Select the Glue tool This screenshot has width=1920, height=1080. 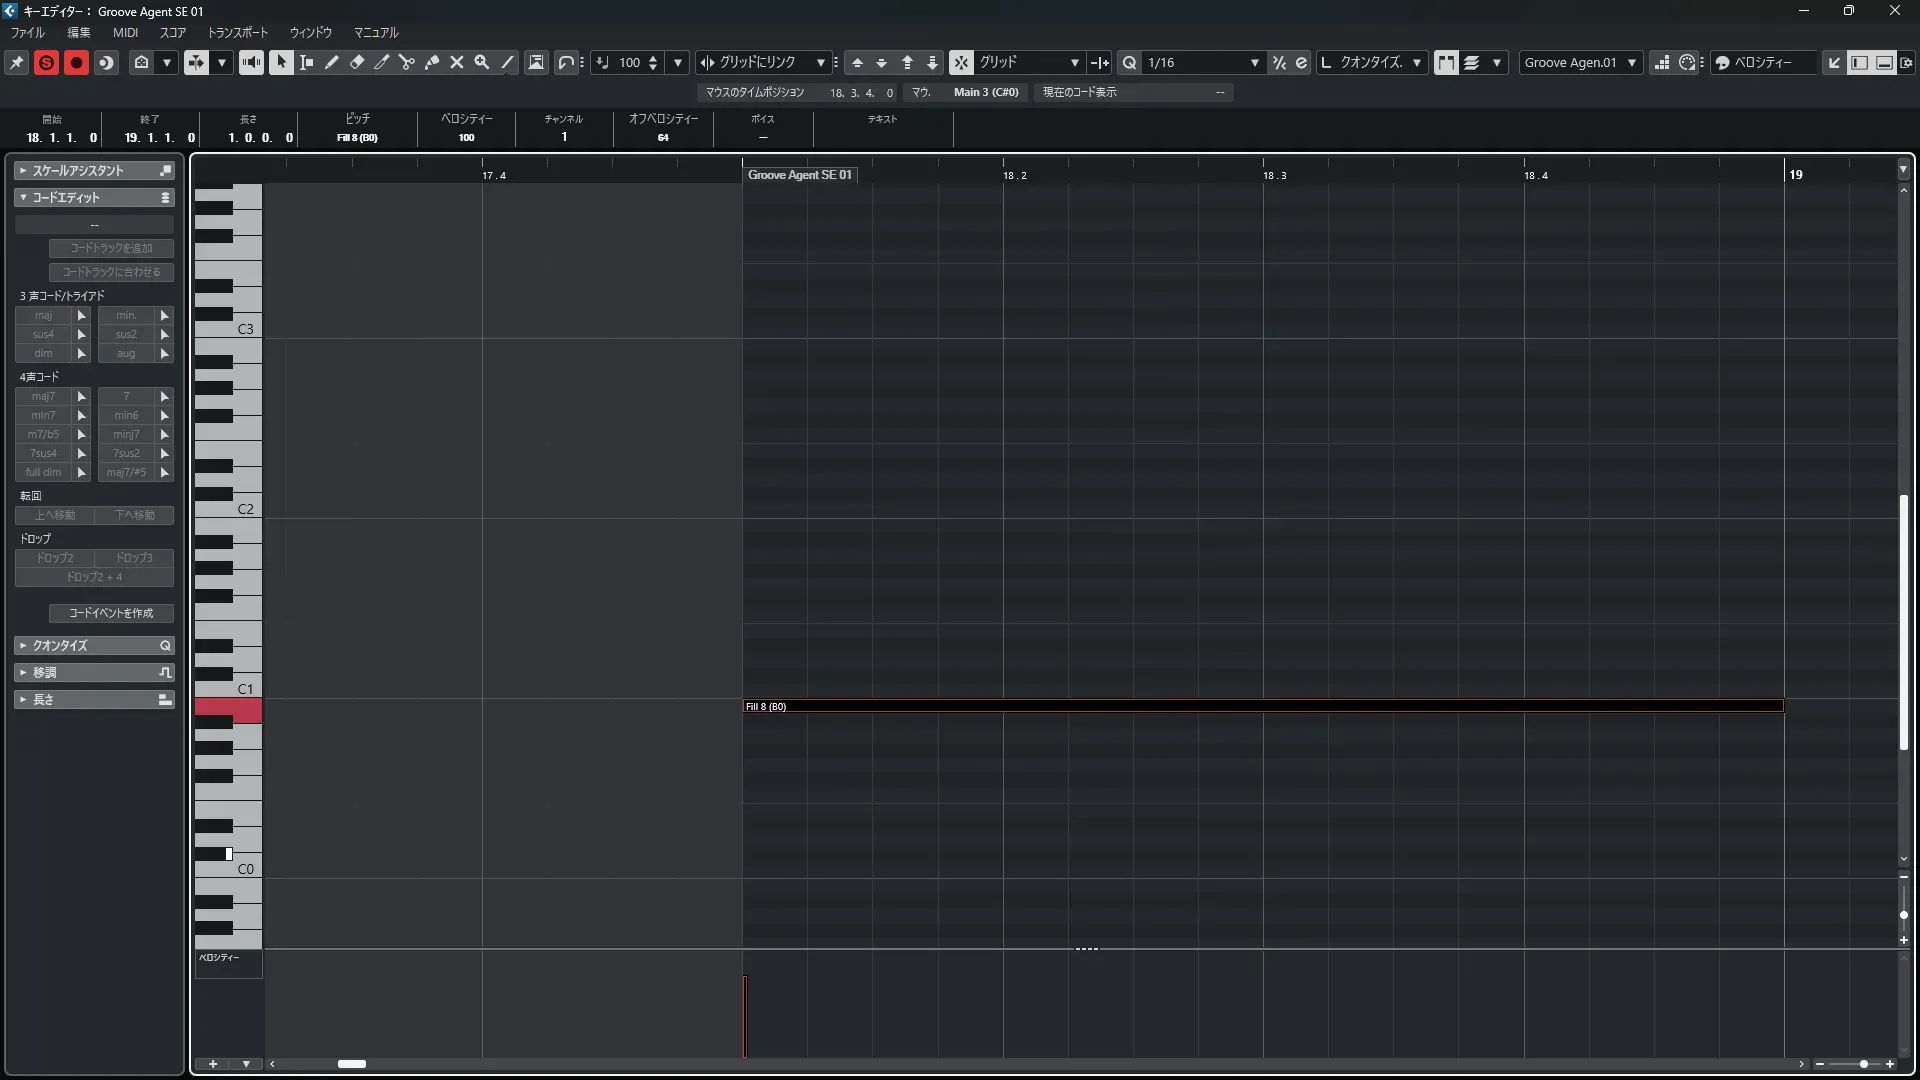[432, 62]
